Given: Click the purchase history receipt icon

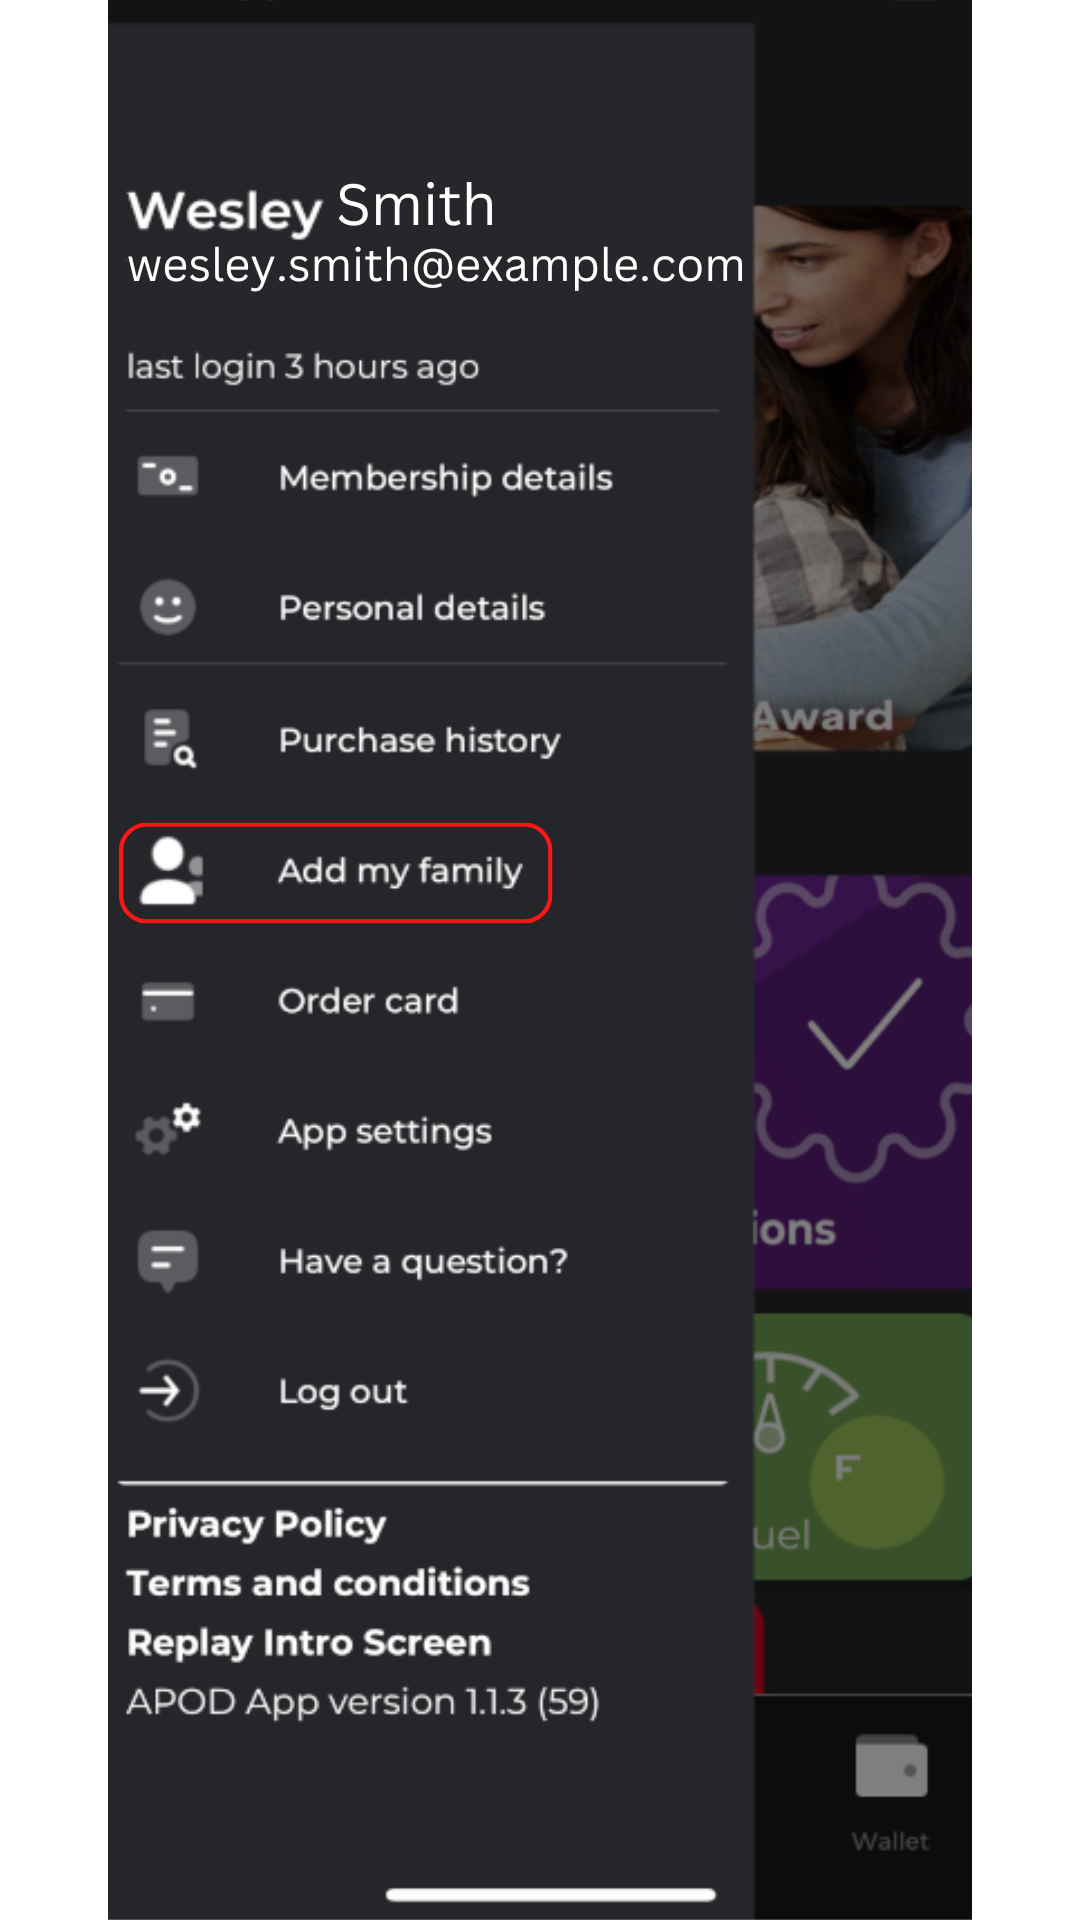Looking at the screenshot, I should pos(169,739).
